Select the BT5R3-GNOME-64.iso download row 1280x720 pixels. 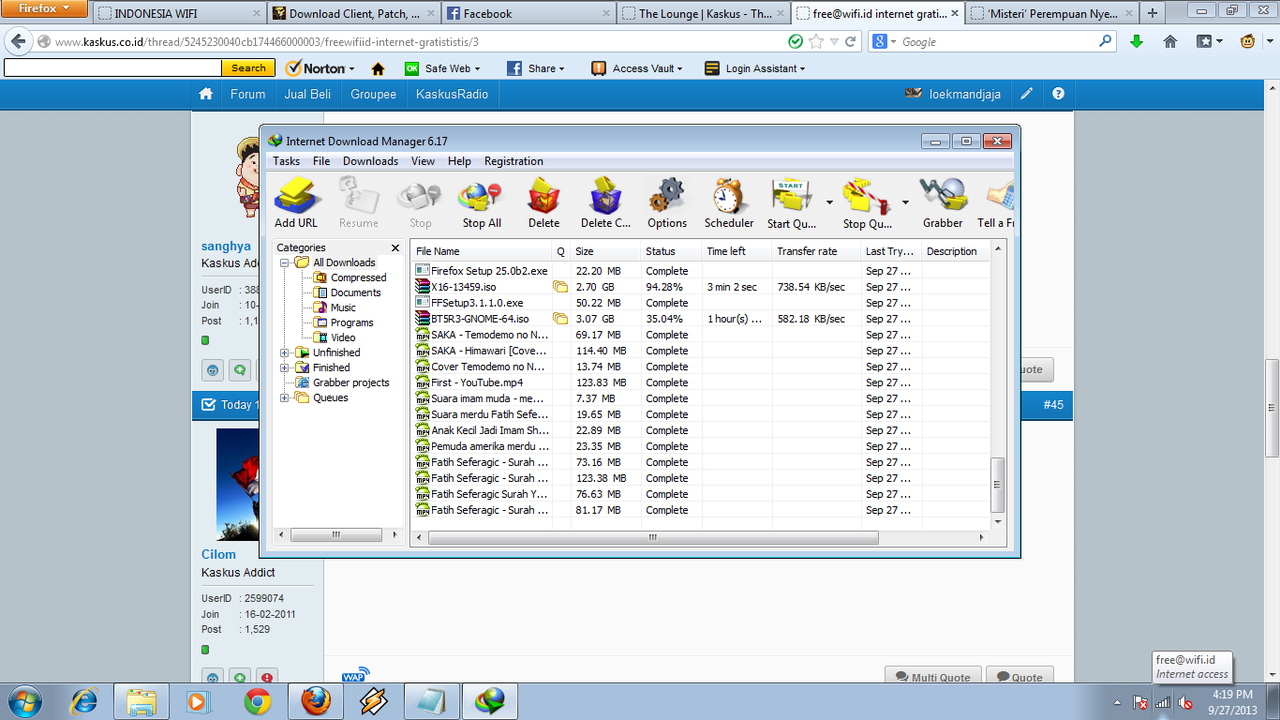point(700,319)
